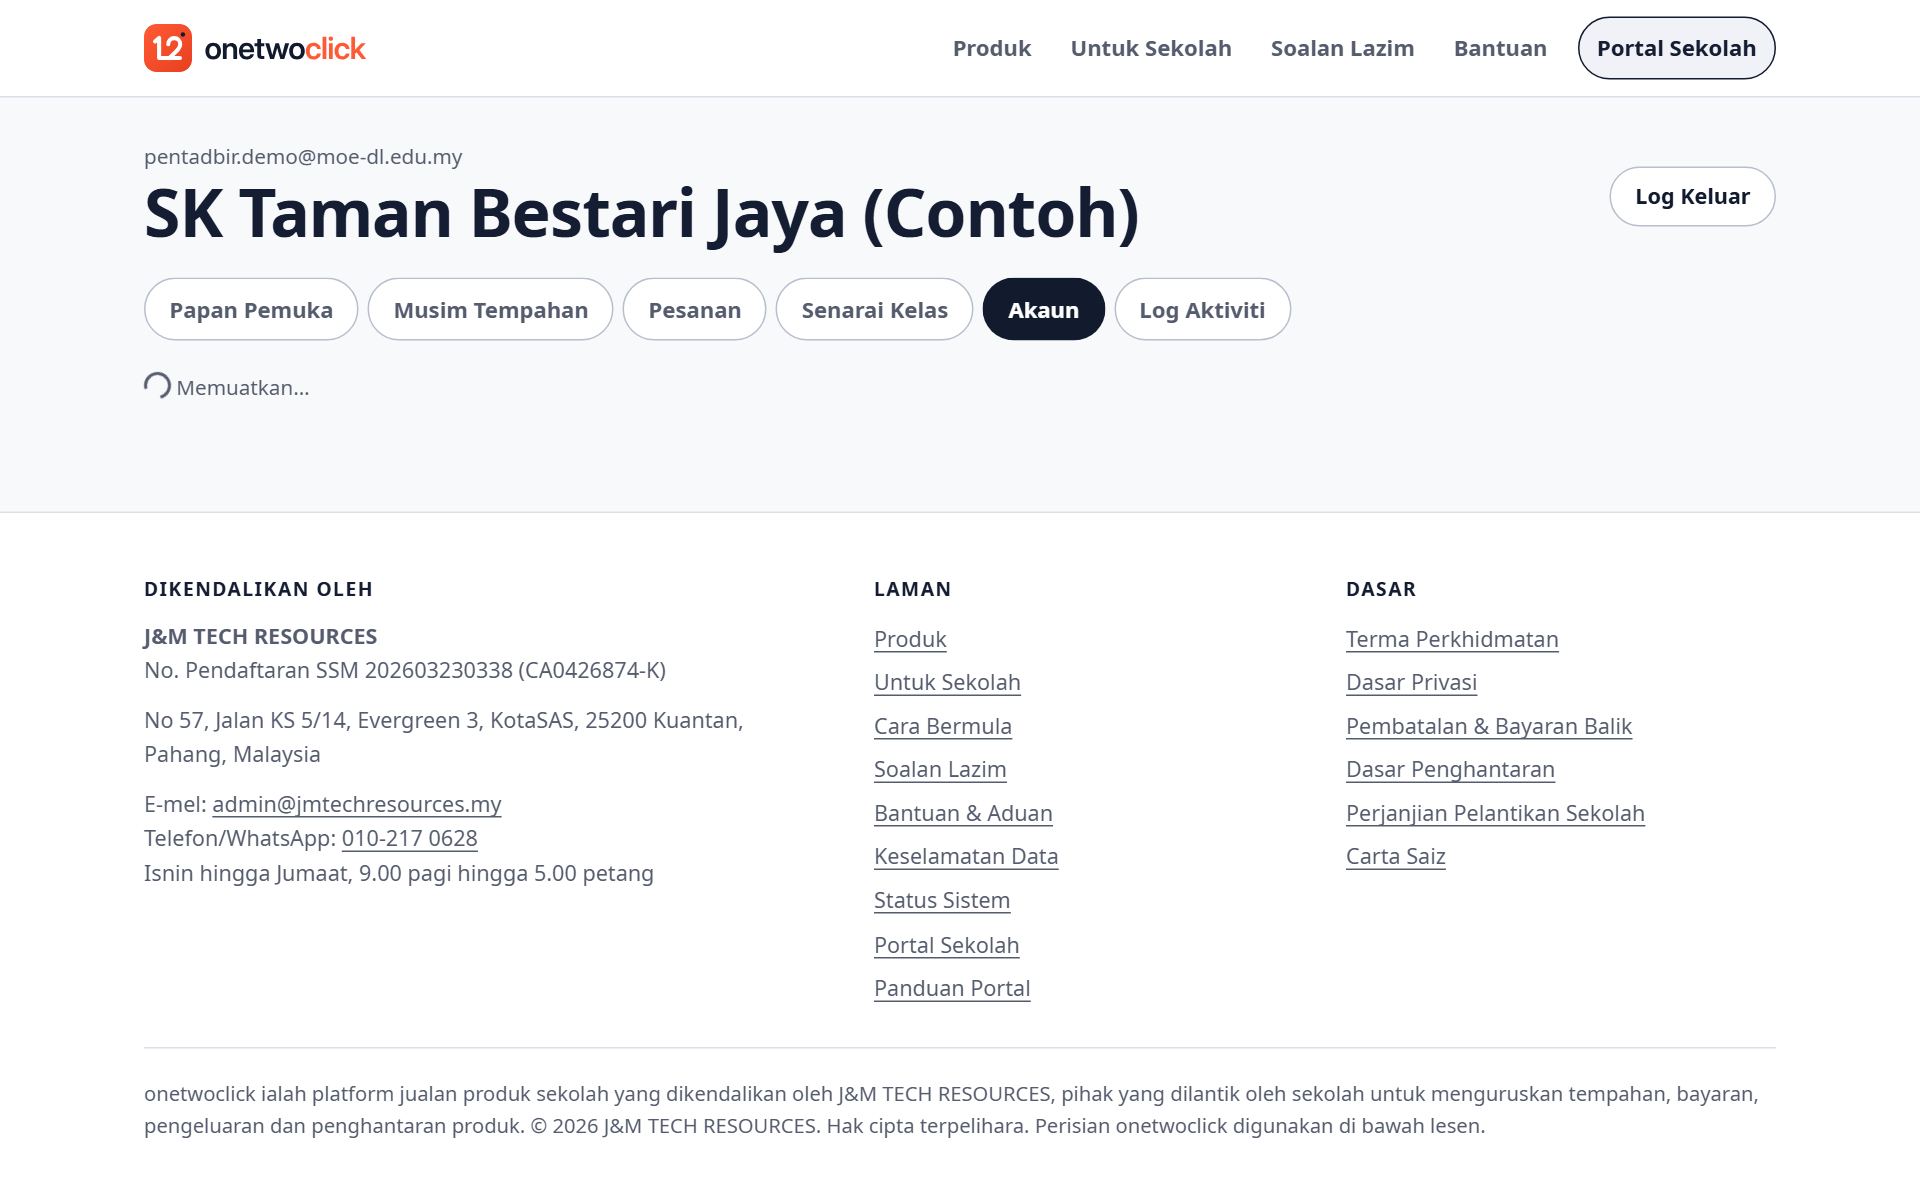Screen dimensions: 1920x1200
Task: Switch to the Pesanan tab
Action: click(x=694, y=309)
